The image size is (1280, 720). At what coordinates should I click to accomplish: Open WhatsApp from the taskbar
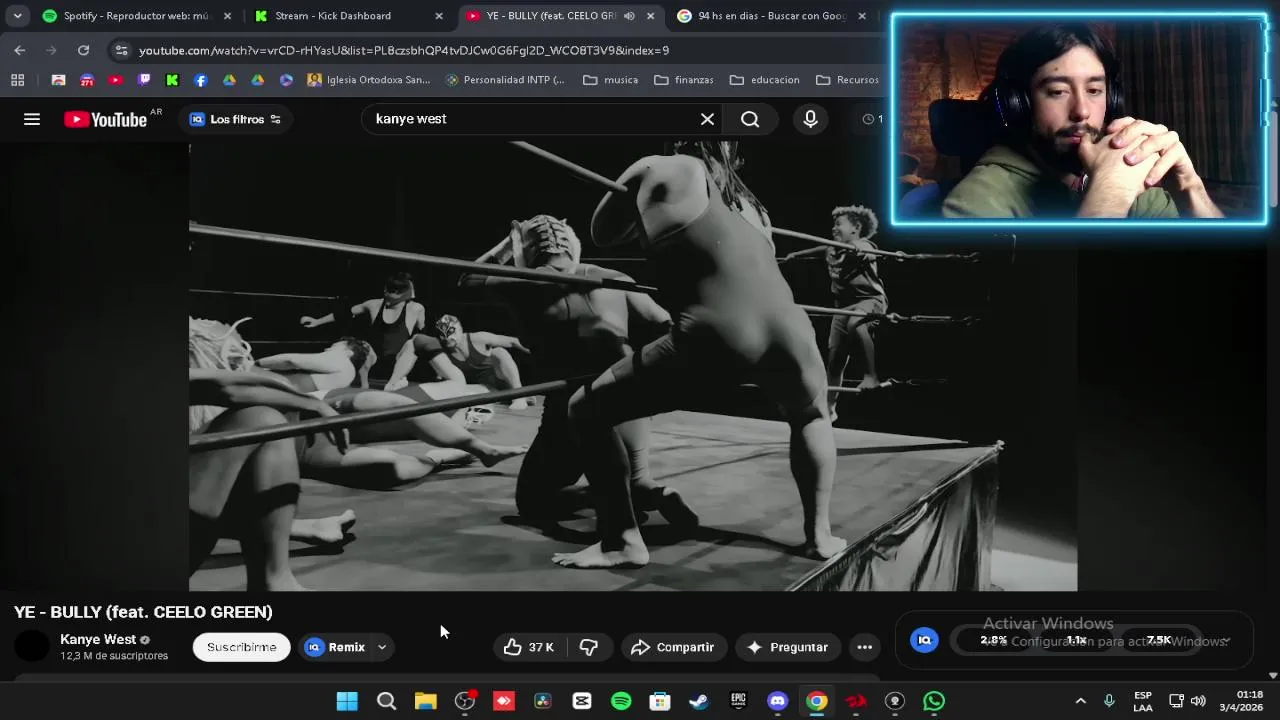pos(933,701)
